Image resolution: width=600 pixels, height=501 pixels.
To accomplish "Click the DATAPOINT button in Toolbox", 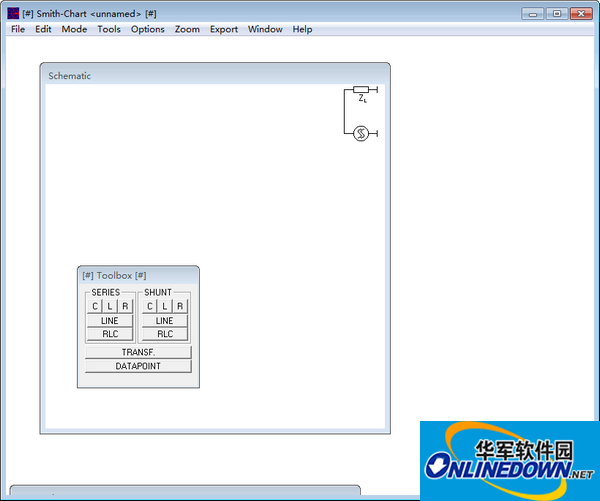I will (138, 366).
